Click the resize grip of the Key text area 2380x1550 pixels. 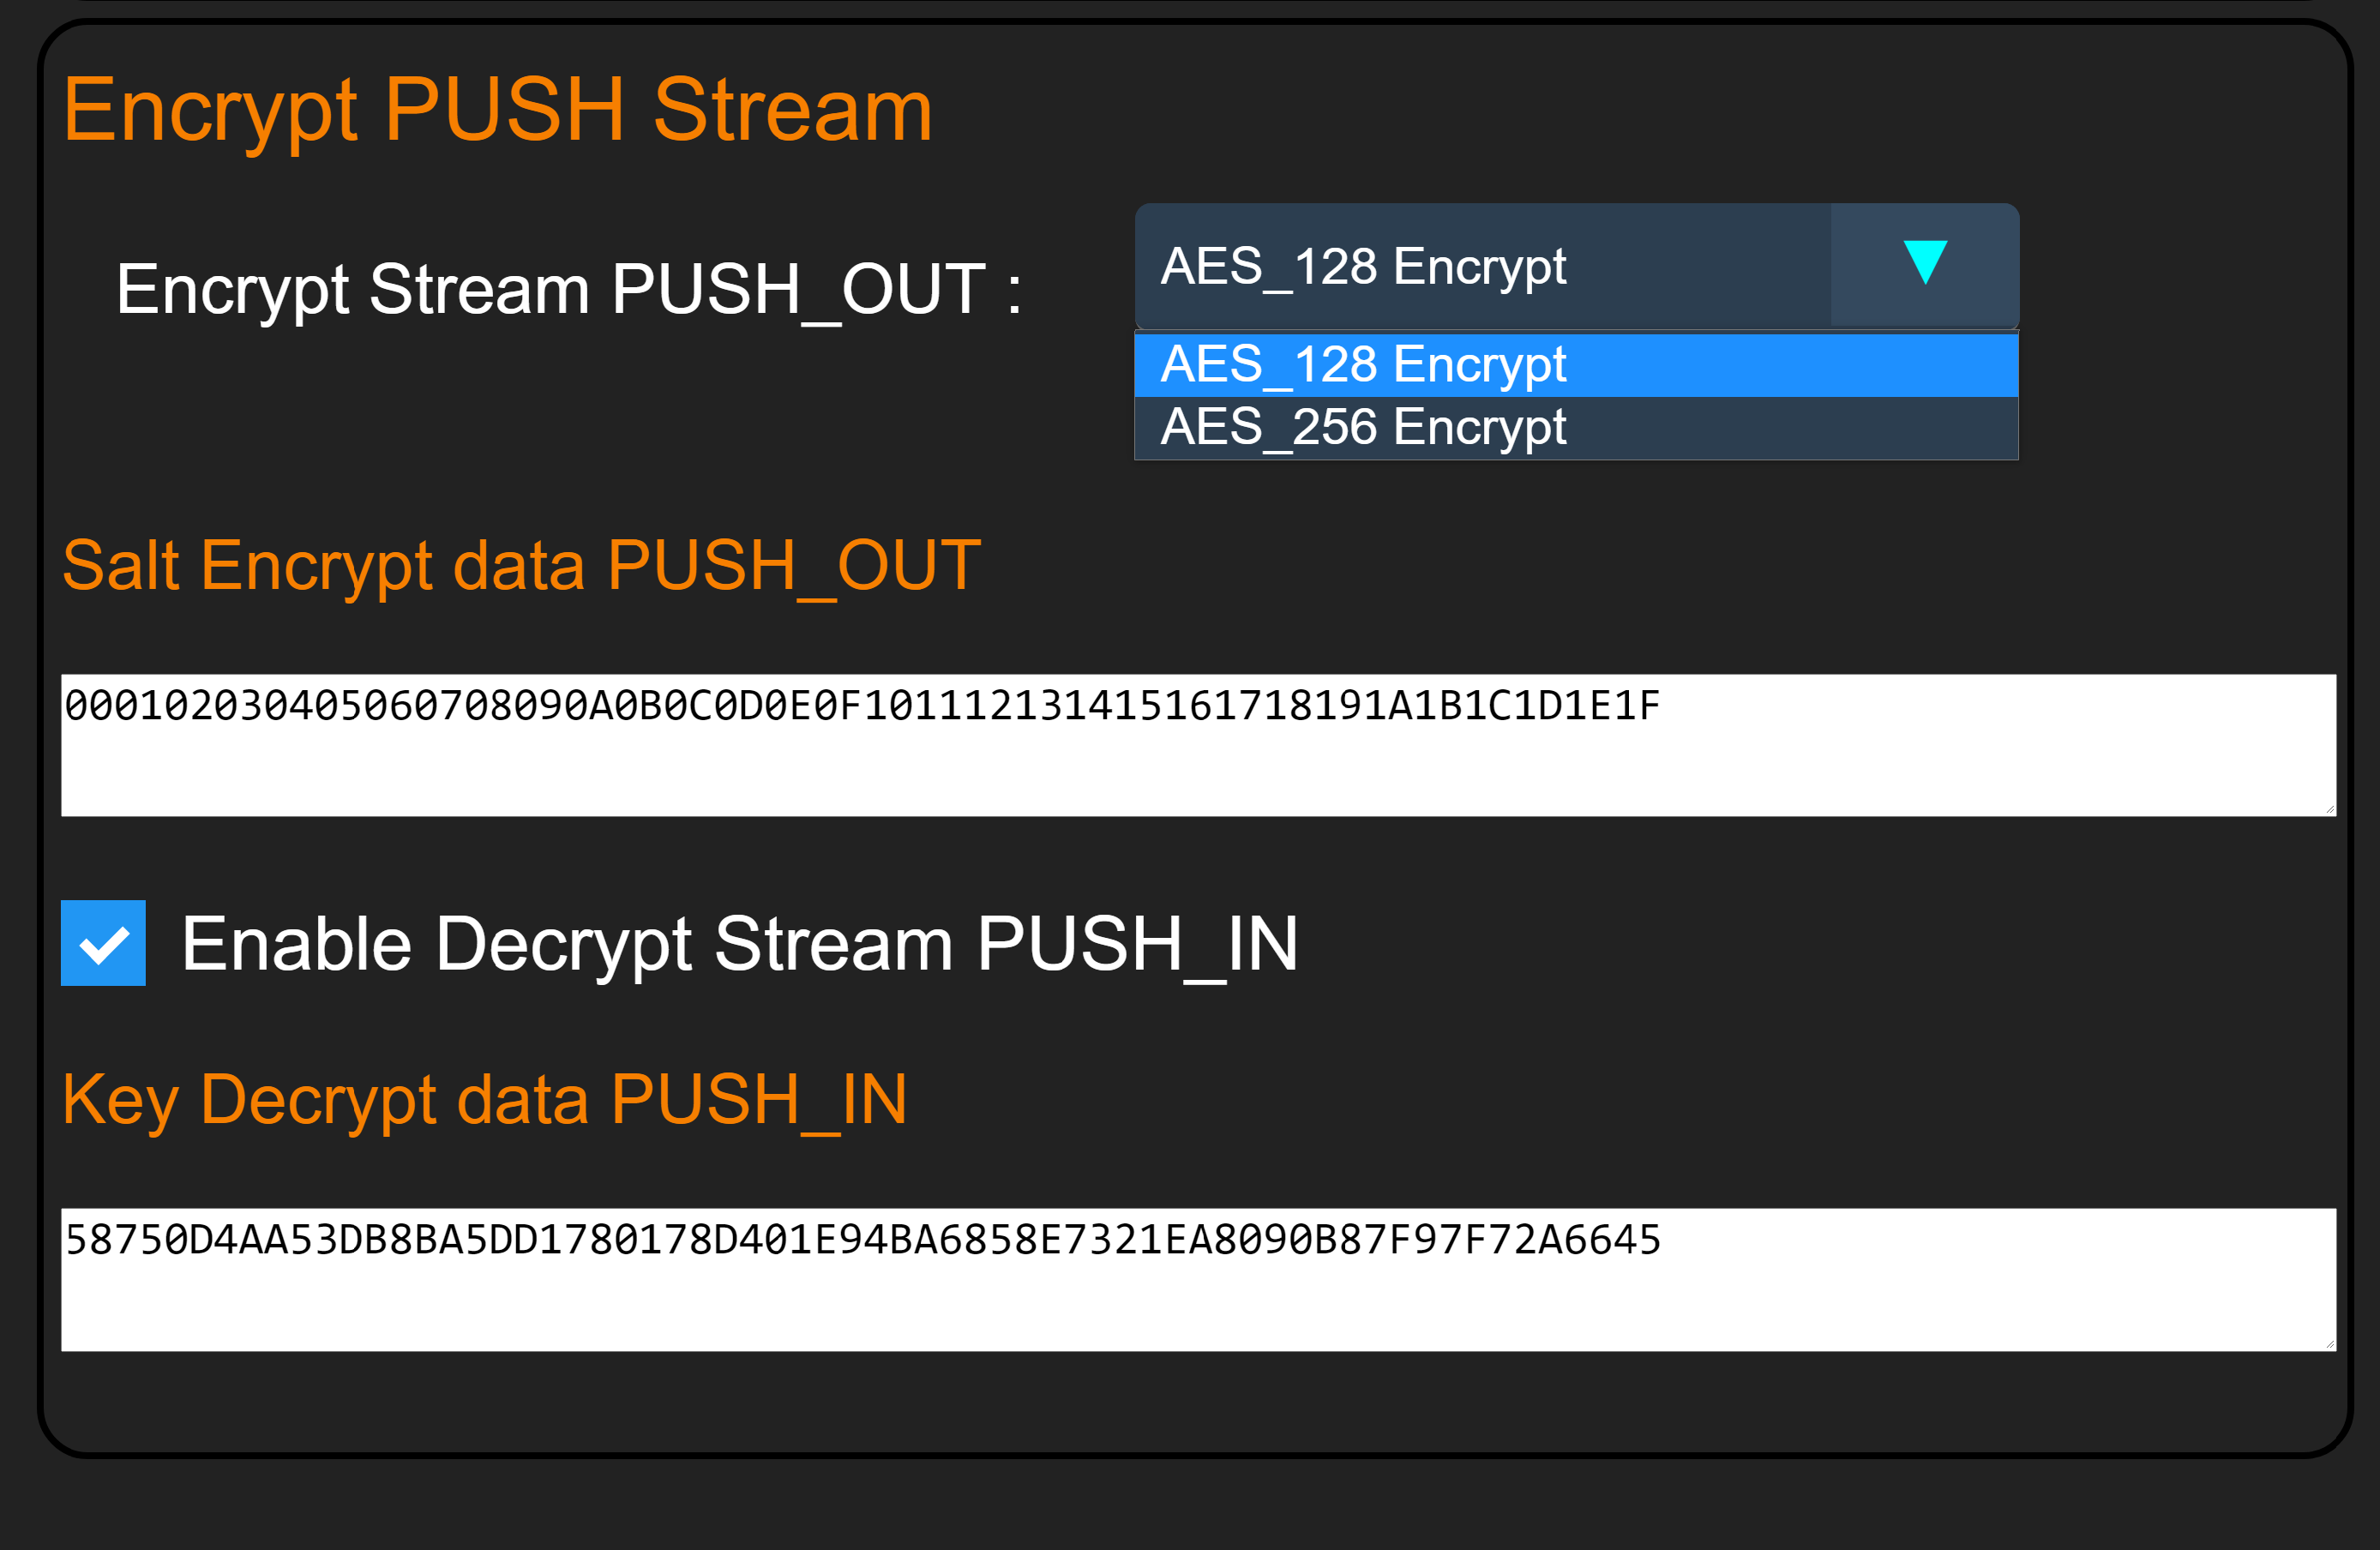[2329, 1343]
